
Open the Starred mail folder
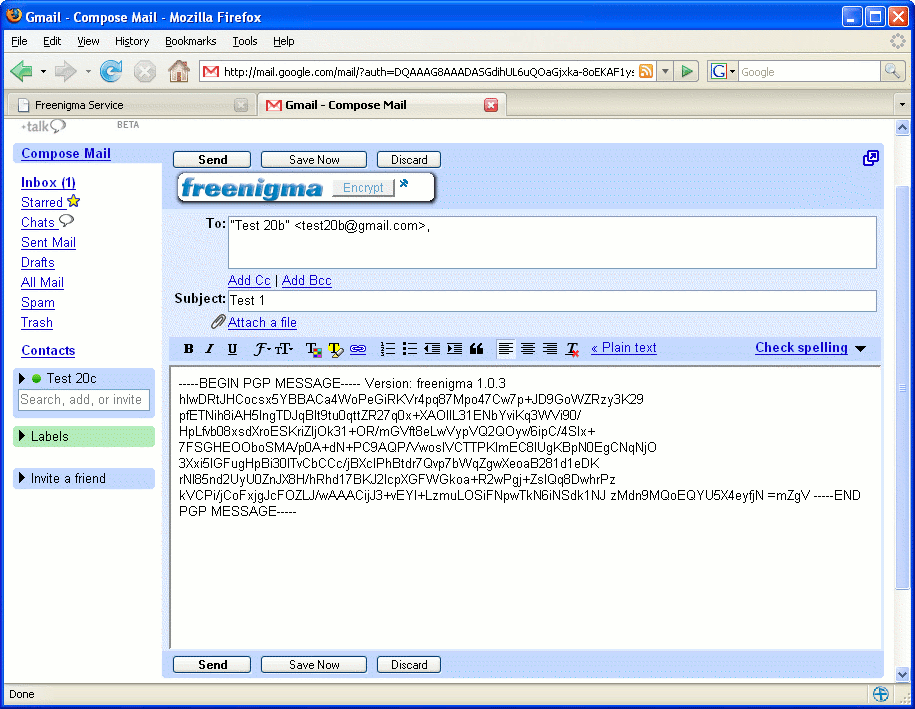point(41,202)
